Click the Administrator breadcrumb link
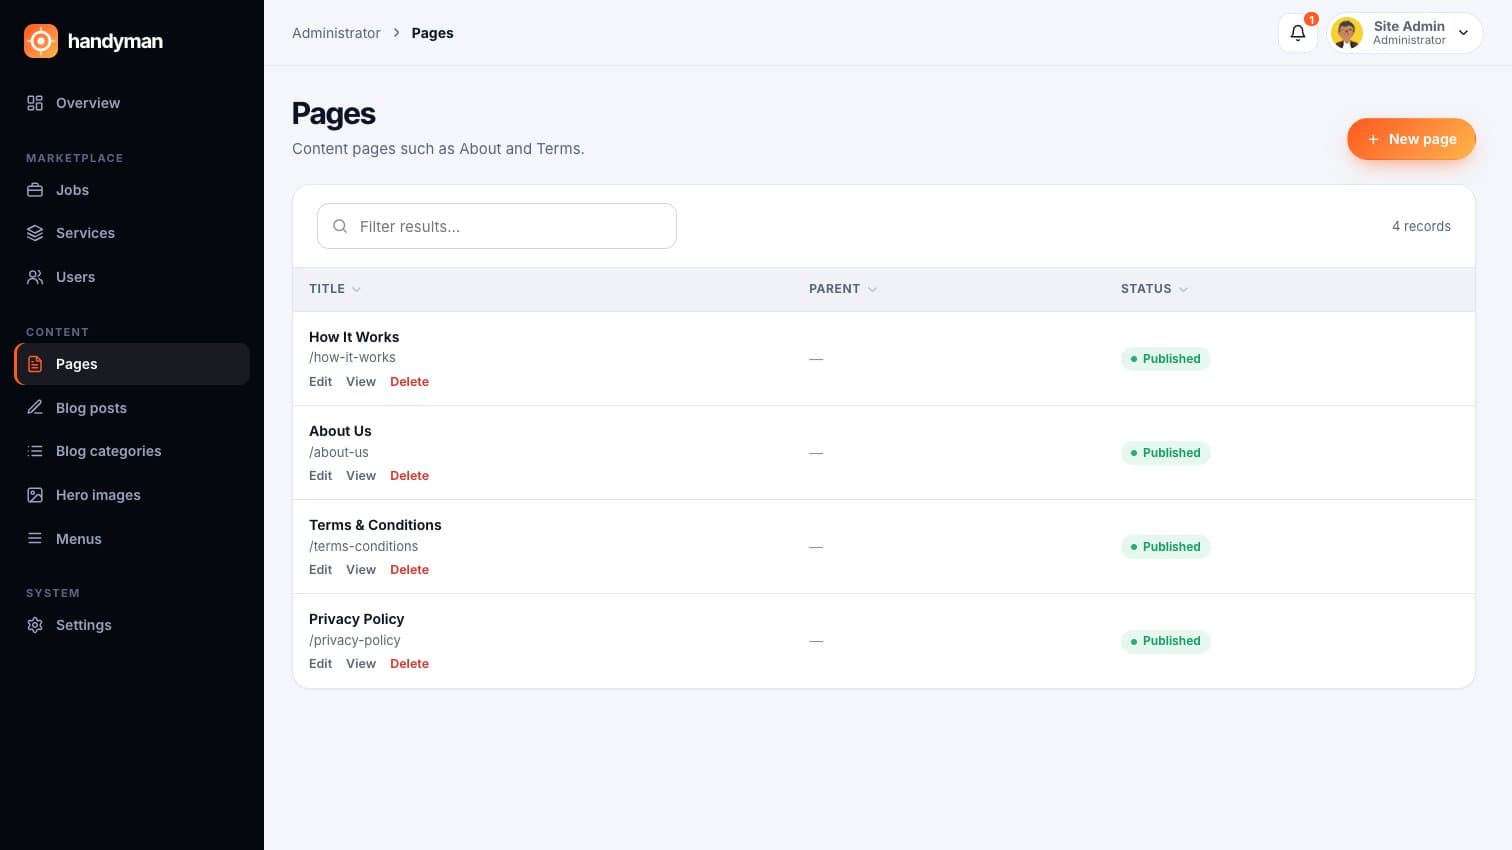The height and width of the screenshot is (850, 1512). point(336,33)
